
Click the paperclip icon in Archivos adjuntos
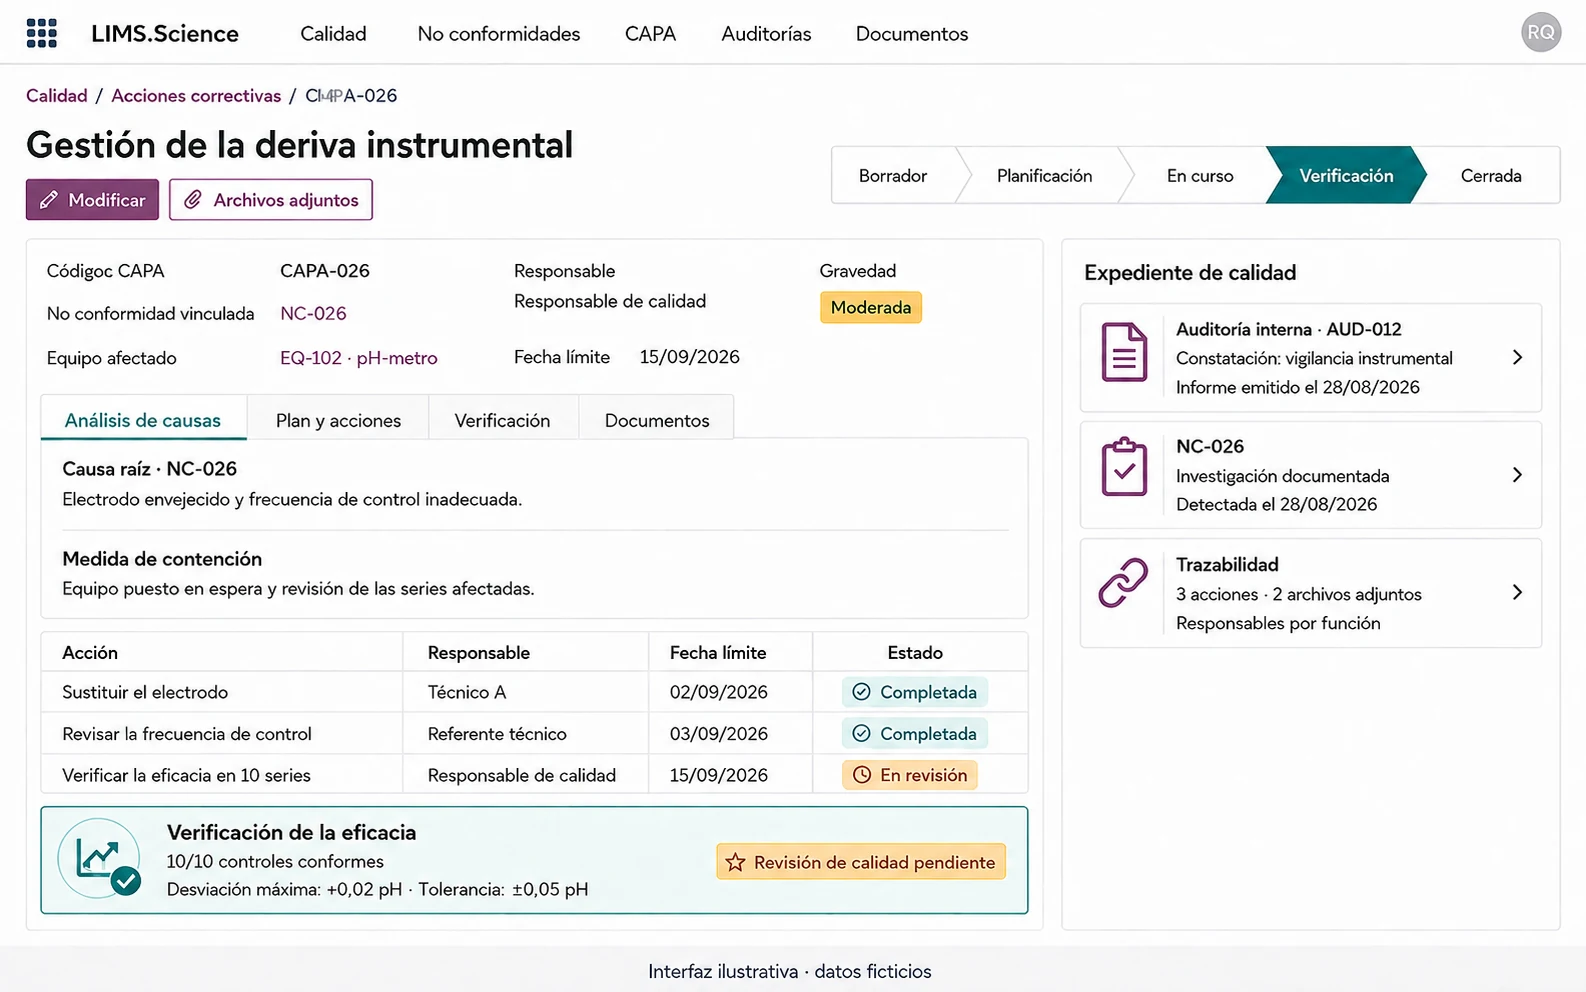pyautogui.click(x=193, y=200)
